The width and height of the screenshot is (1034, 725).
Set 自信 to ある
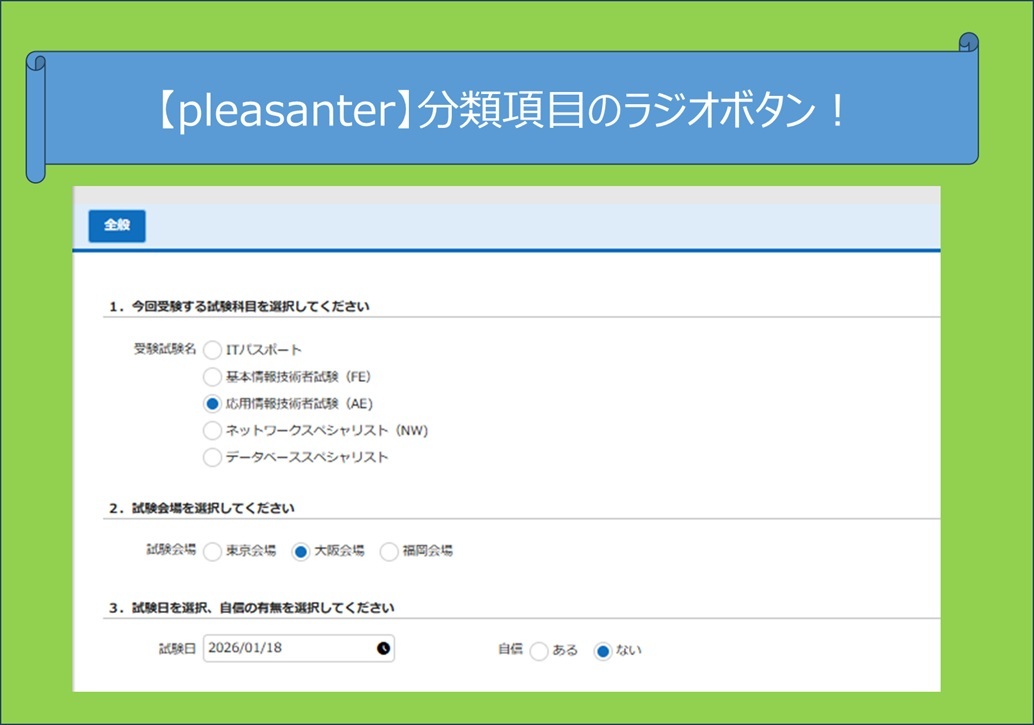(x=539, y=651)
